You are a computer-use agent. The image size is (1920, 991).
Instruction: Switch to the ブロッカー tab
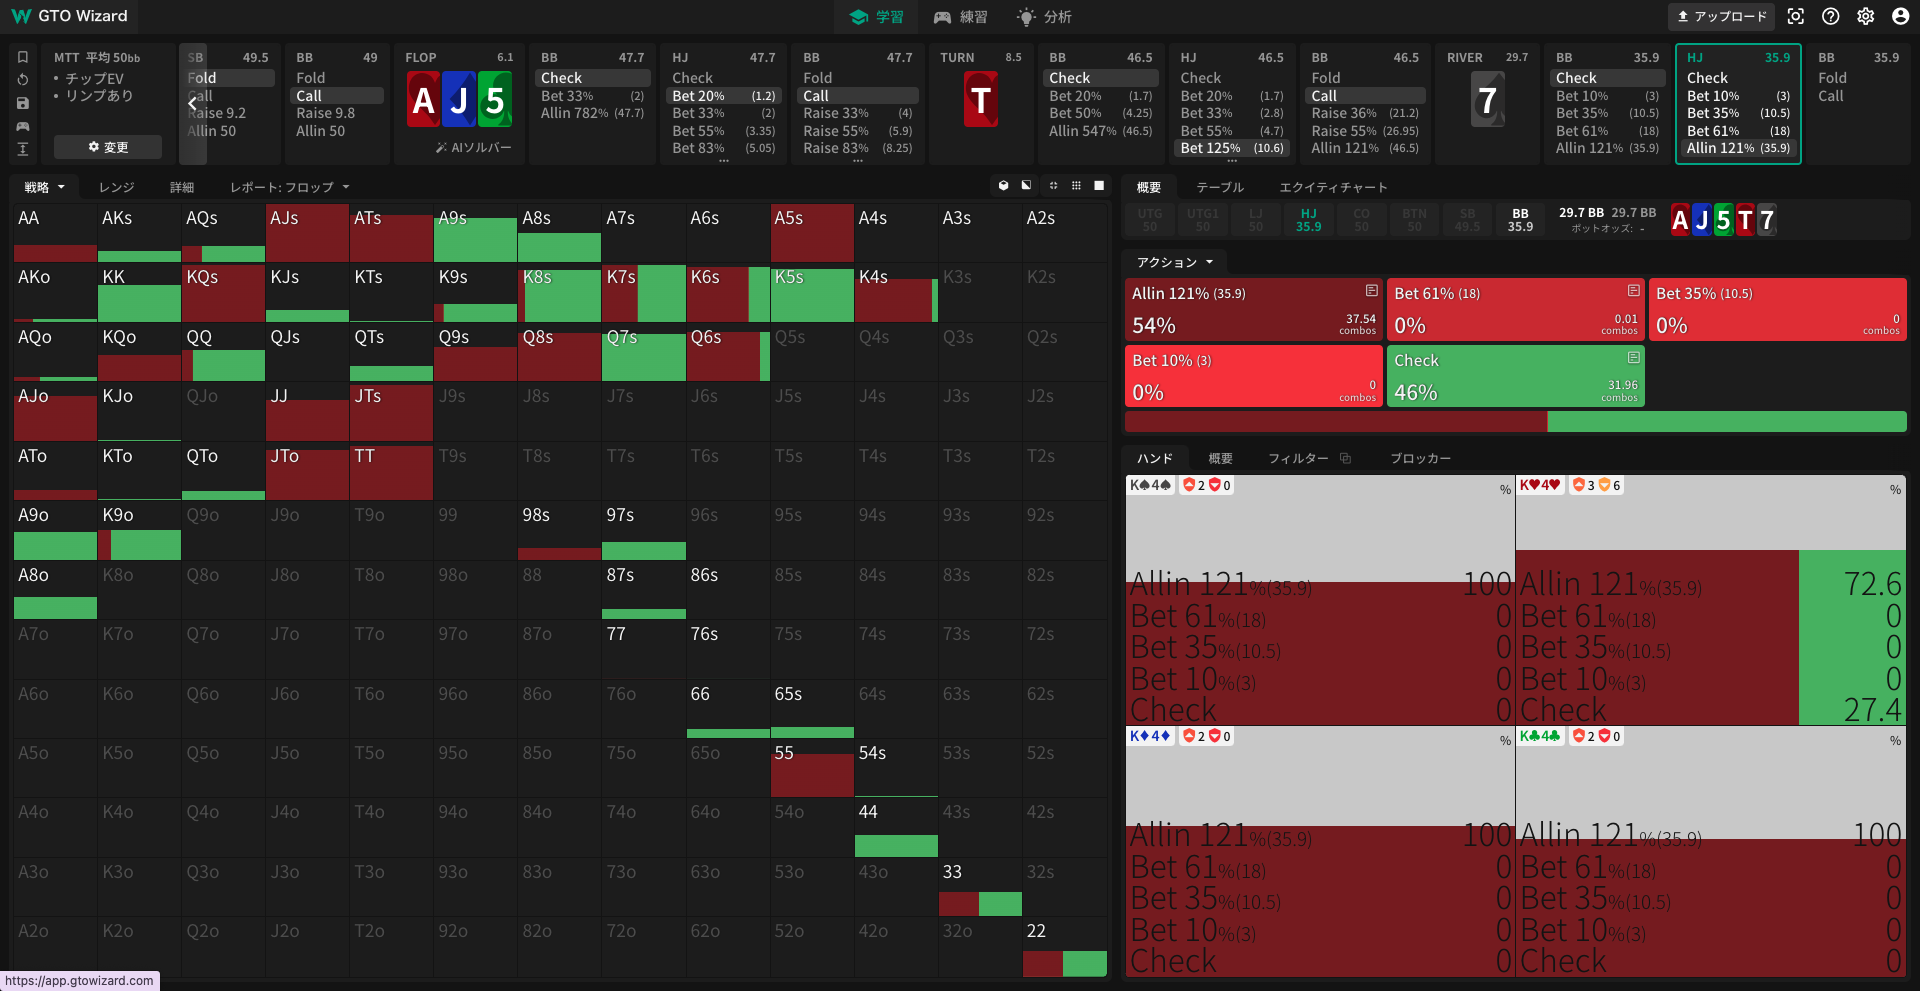tap(1420, 458)
